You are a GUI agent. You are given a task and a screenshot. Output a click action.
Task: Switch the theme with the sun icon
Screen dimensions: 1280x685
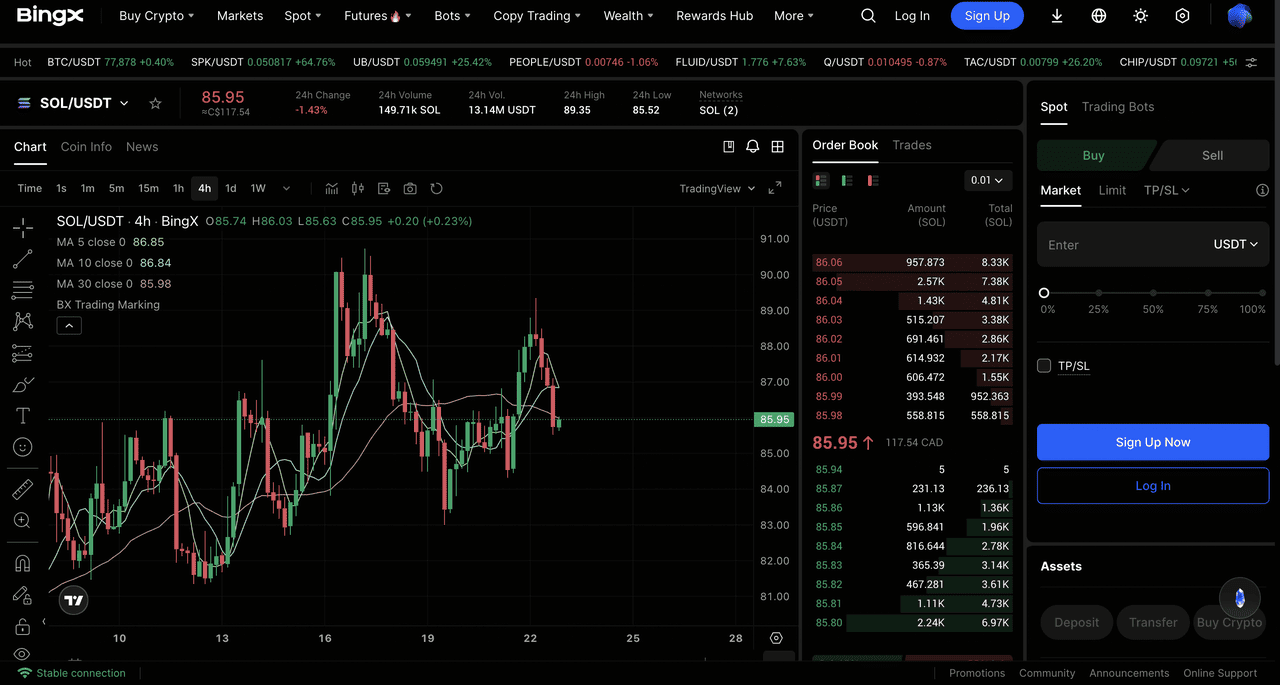1141,16
